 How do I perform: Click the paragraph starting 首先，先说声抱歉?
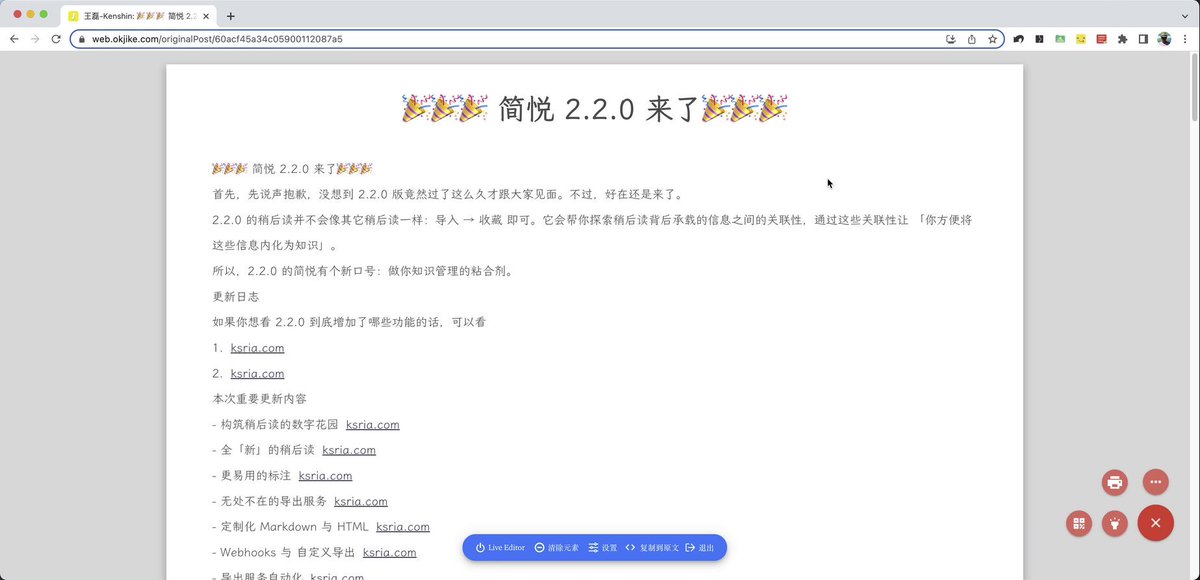448,194
